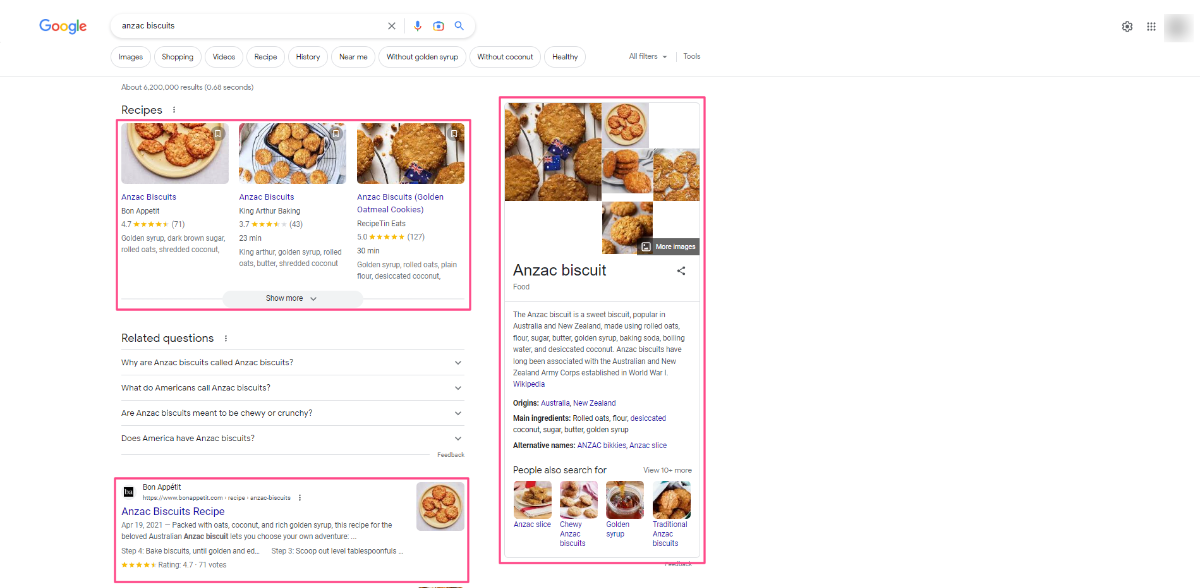Open Anzac Biscuits Golden Oatmeal Cookies recipe

(x=401, y=203)
